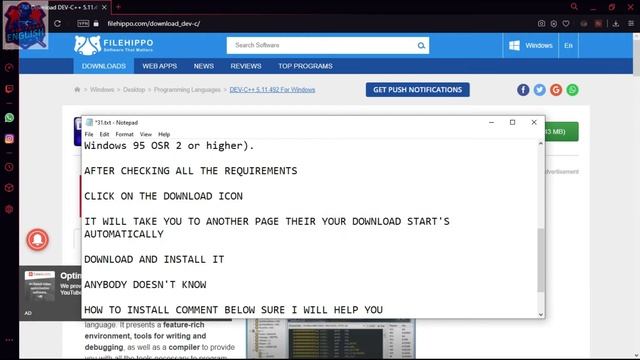The height and width of the screenshot is (360, 640).
Task: Open the easy setup menu icon
Action: pyautogui.click(x=631, y=24)
